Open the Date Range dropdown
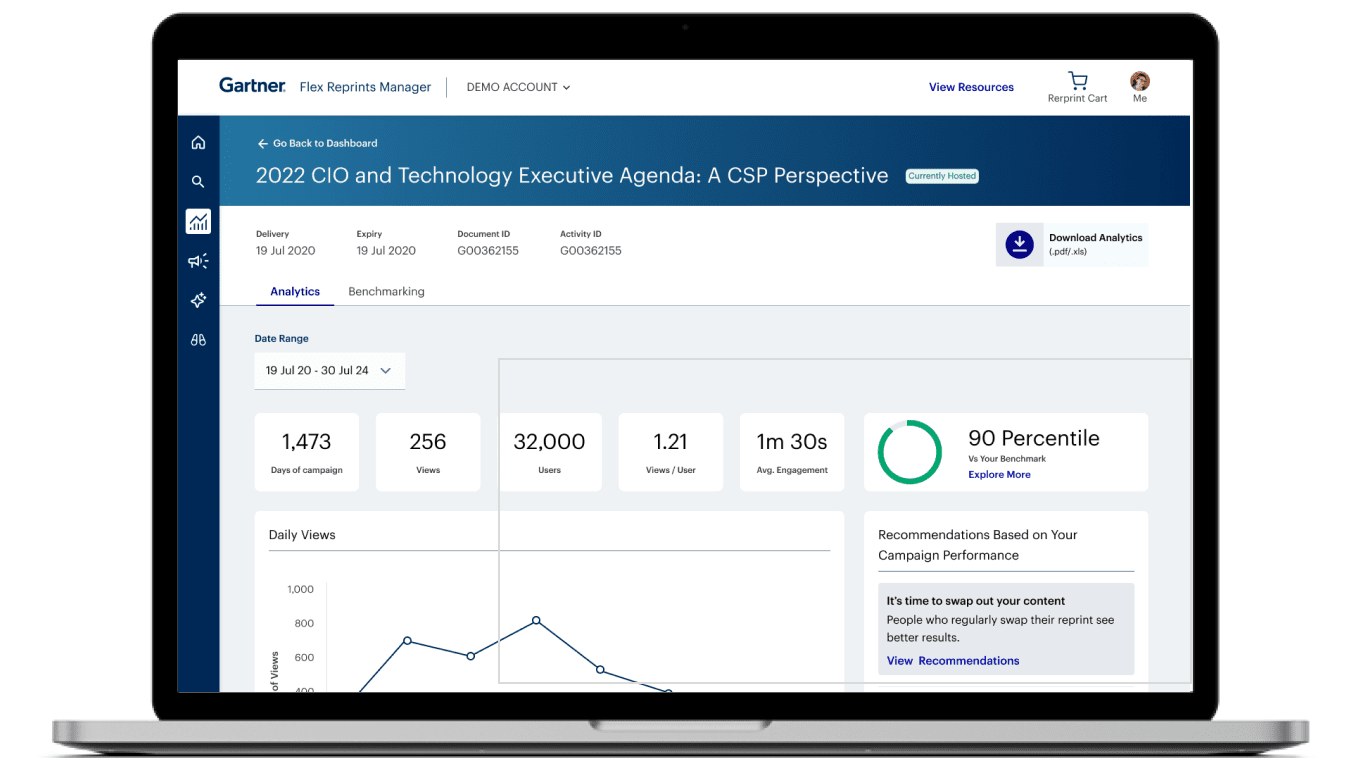This screenshot has width=1360, height=766. point(329,370)
